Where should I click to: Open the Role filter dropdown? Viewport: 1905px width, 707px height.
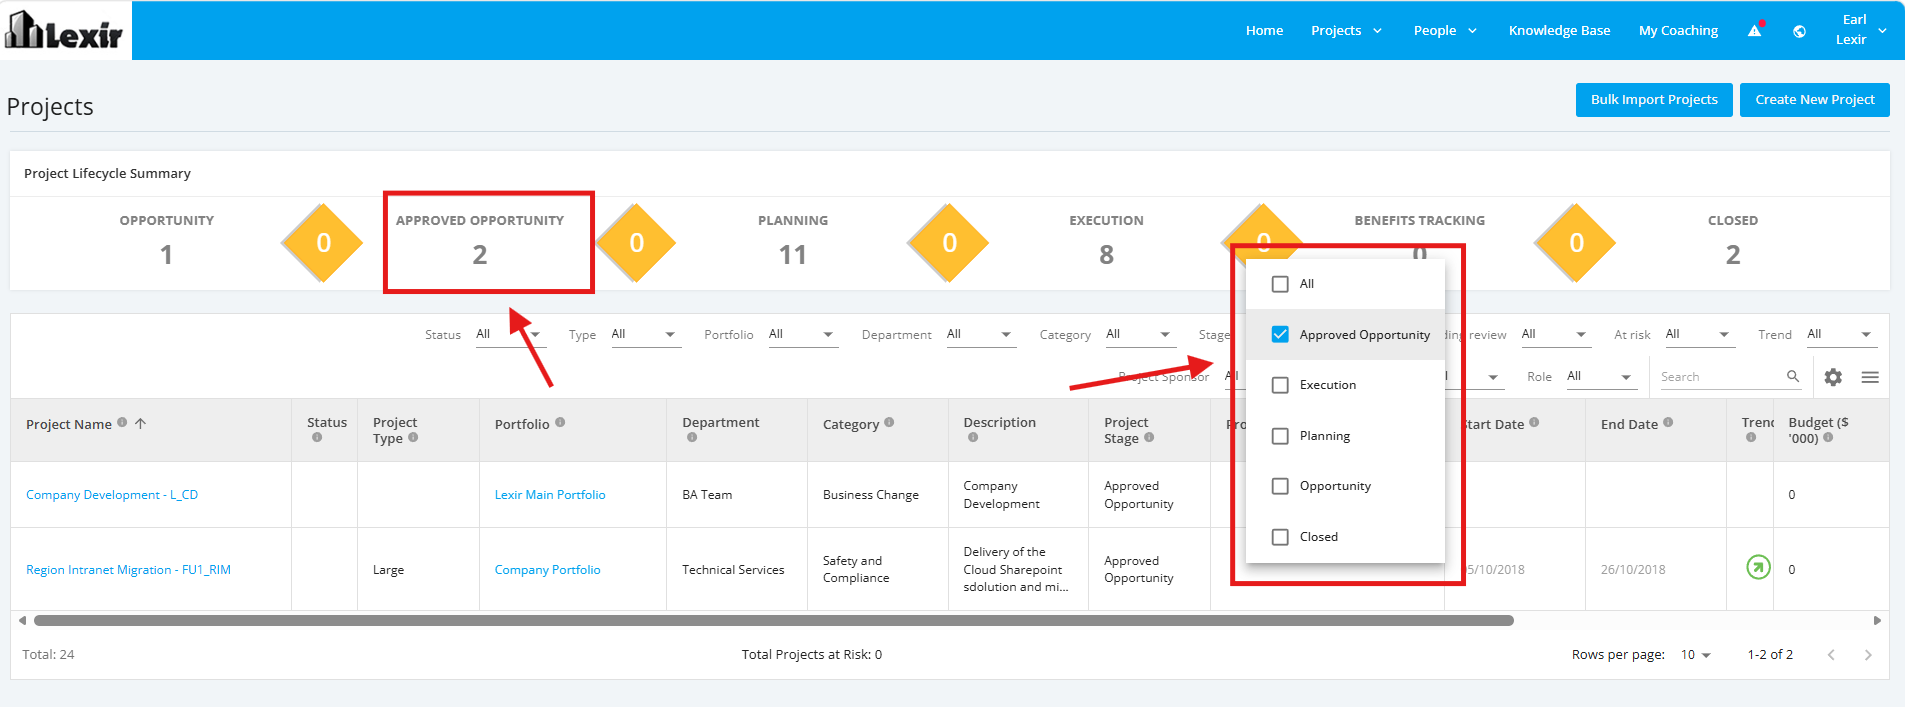1600,377
